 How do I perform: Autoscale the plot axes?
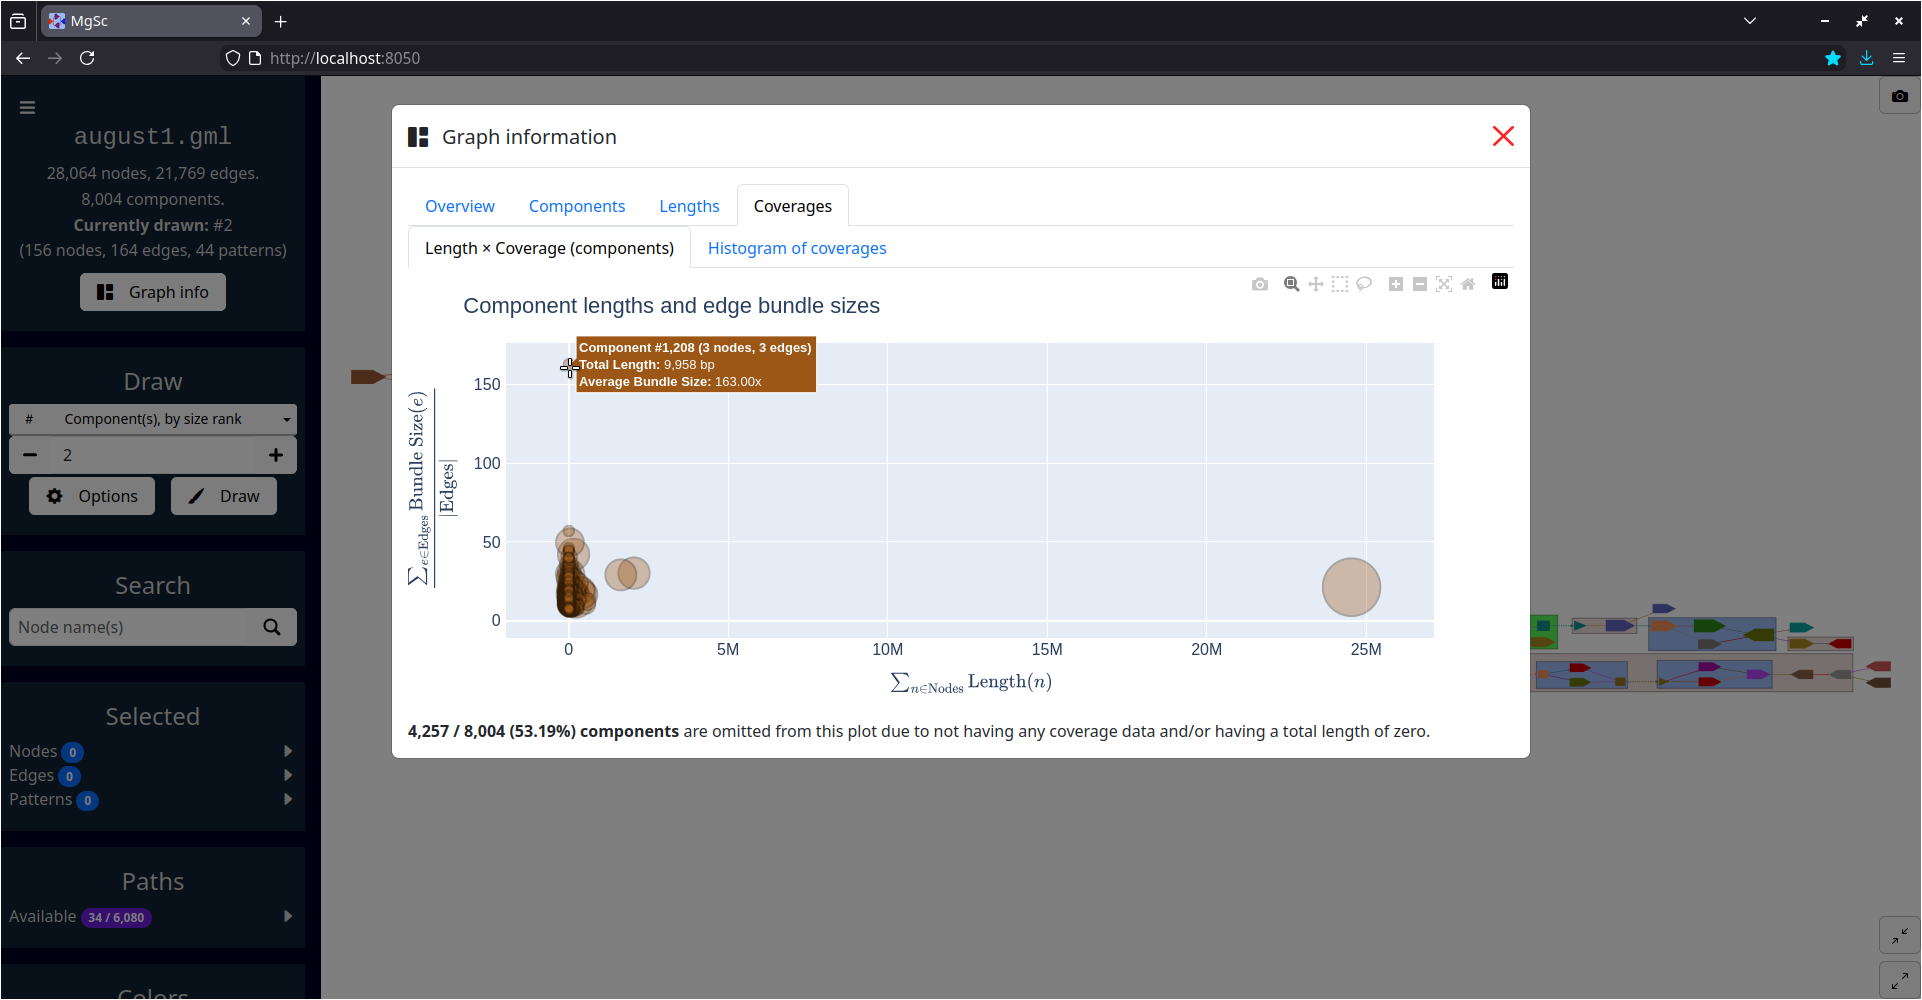[x=1444, y=284]
